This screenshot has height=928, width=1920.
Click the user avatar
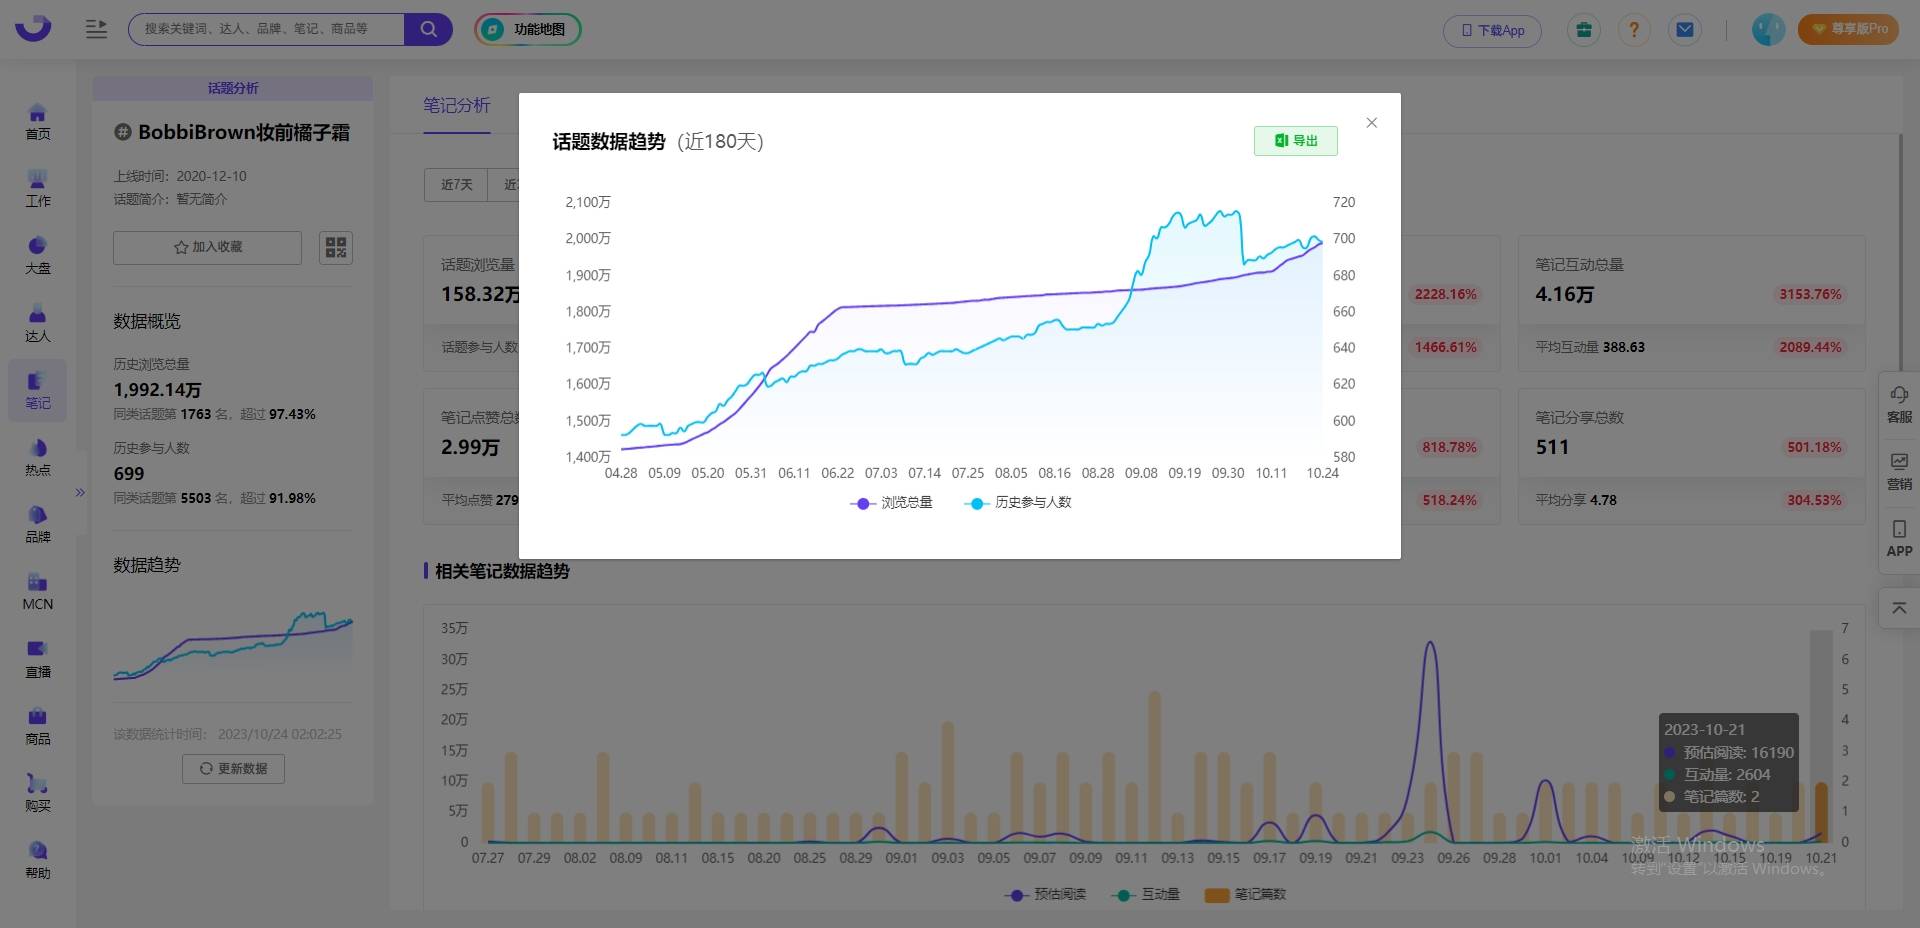point(1768,30)
